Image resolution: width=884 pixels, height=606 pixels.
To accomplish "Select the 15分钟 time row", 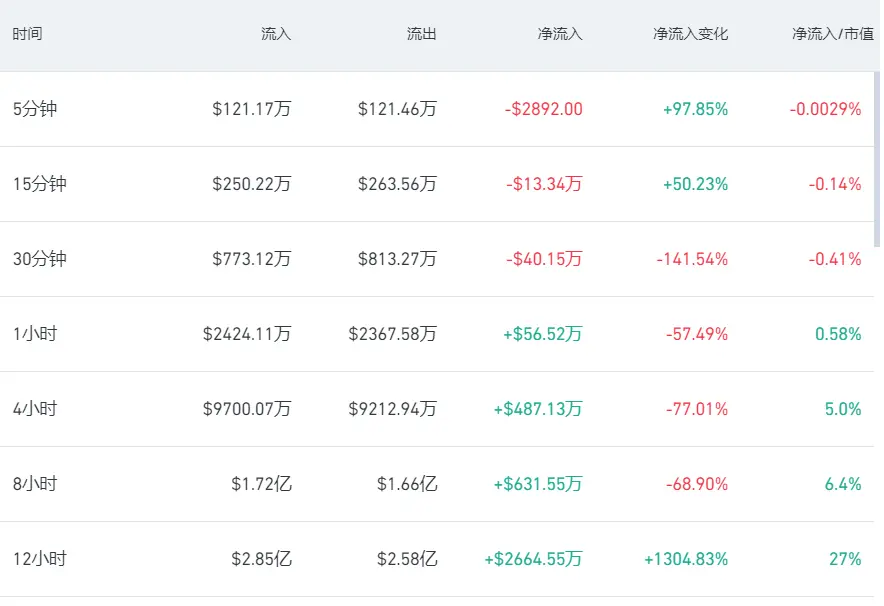I will point(437,184).
